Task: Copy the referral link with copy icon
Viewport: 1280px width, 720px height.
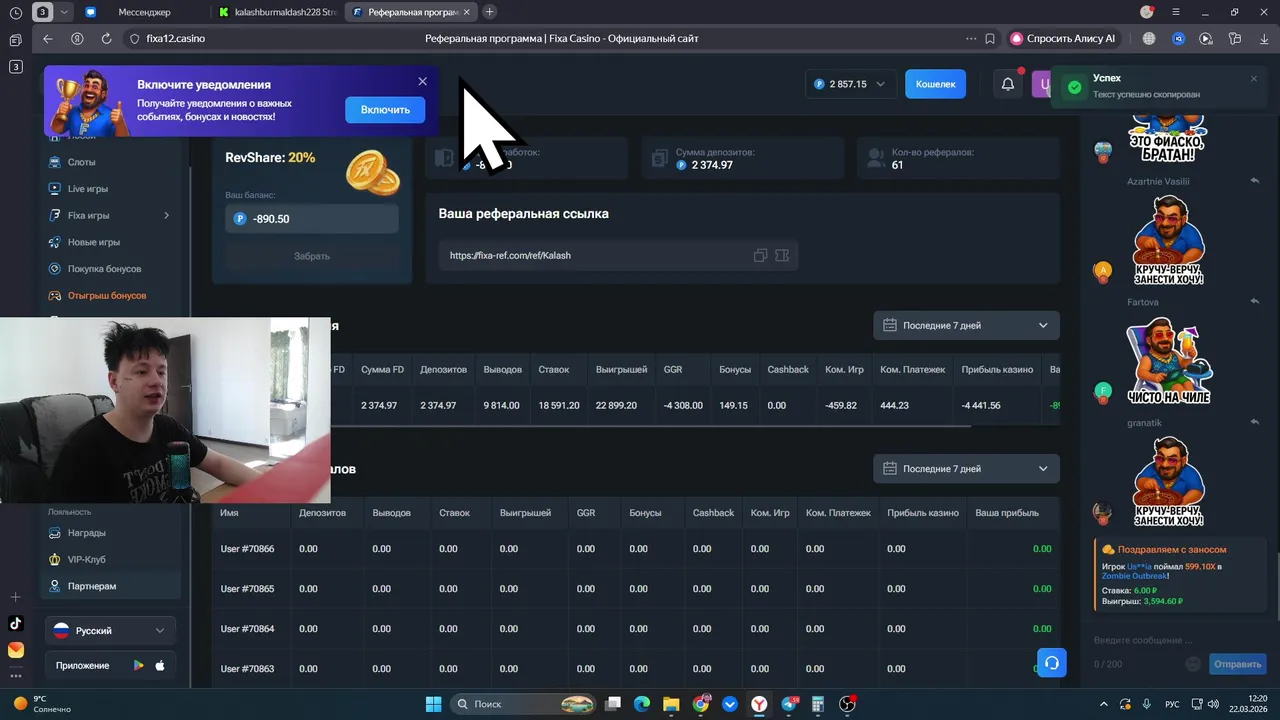Action: (x=760, y=255)
